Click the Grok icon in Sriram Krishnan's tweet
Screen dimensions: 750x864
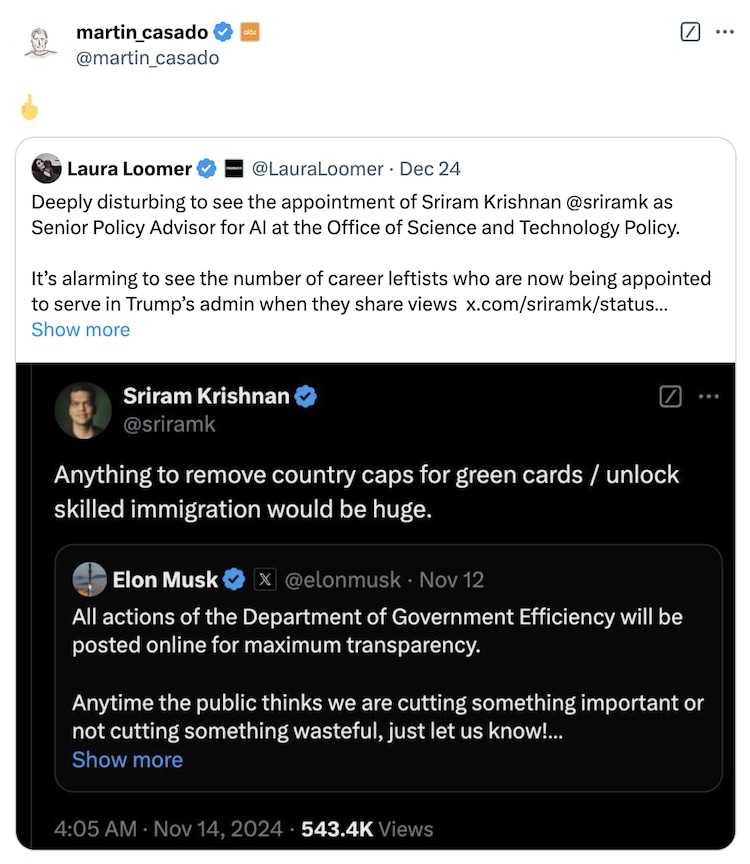pyautogui.click(x=671, y=397)
